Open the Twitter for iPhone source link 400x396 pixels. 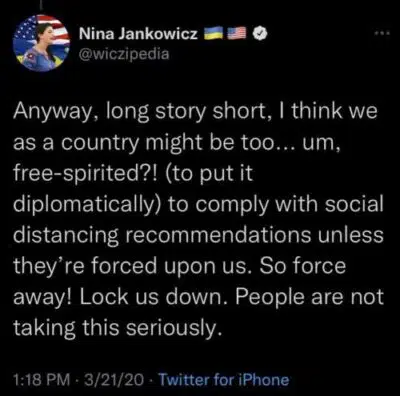(x=224, y=380)
